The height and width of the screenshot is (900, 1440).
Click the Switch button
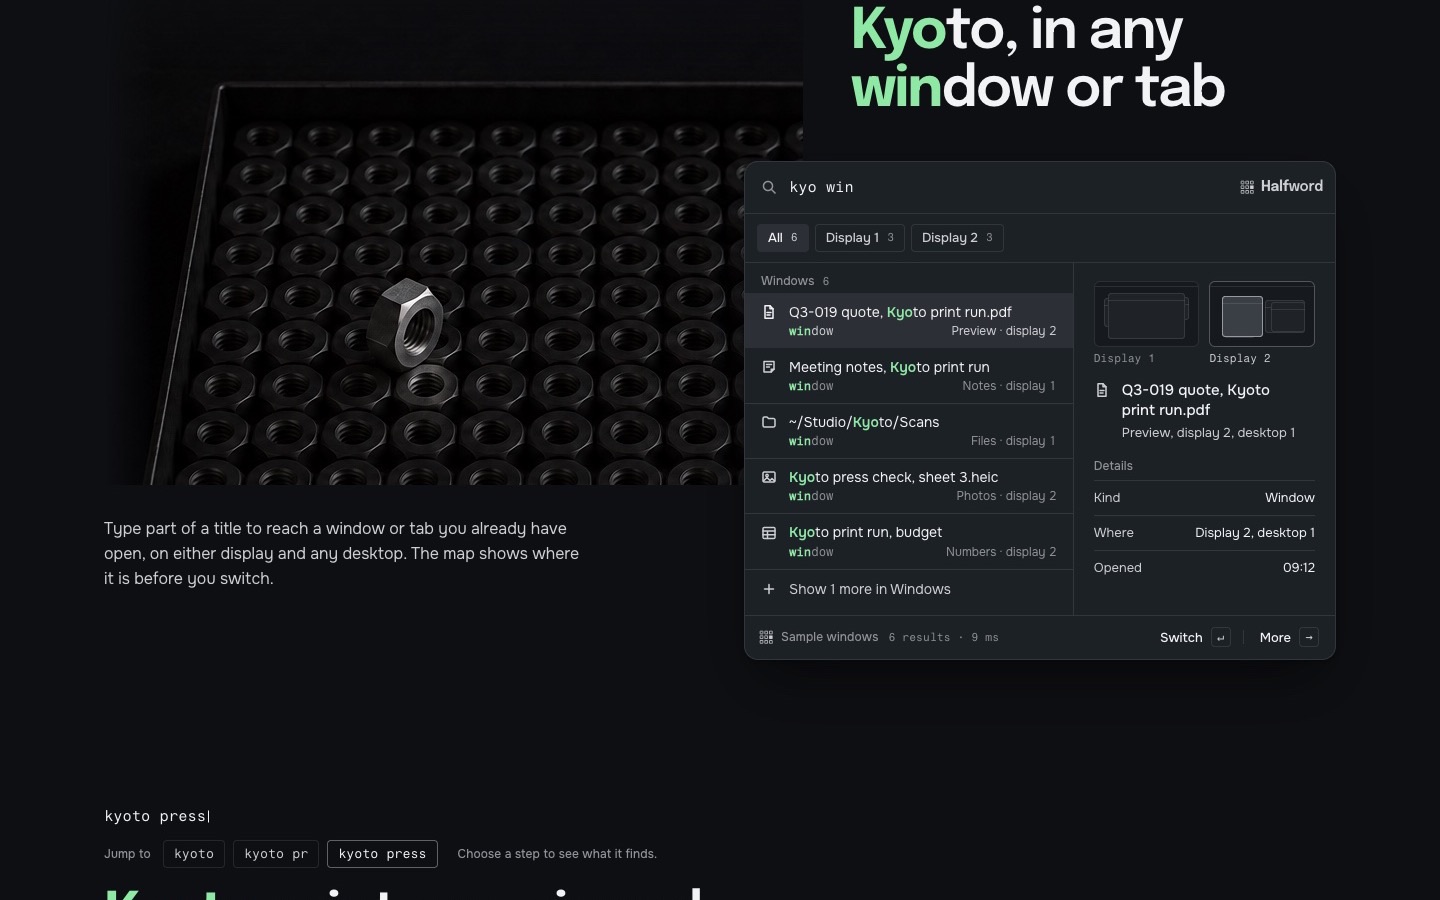(x=1195, y=638)
